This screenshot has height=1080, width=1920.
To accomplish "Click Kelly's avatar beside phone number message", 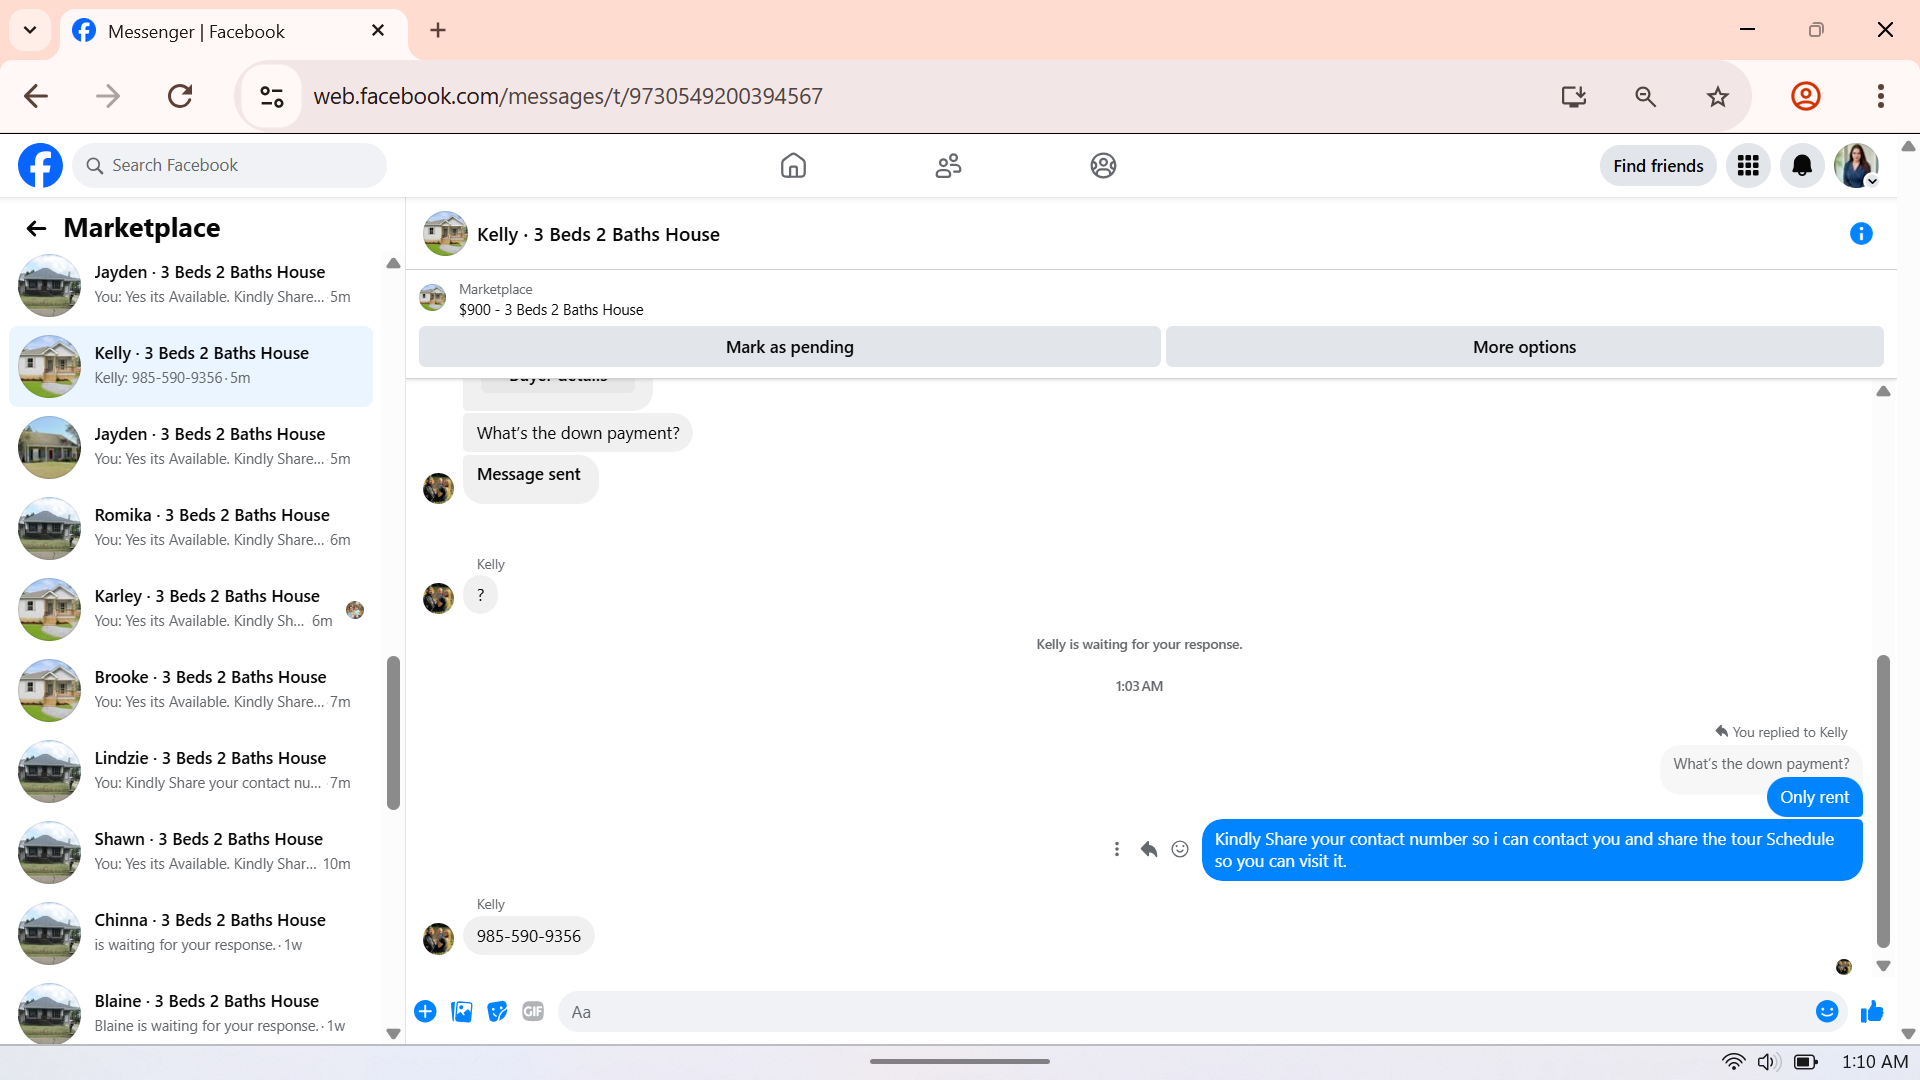I will 438,939.
